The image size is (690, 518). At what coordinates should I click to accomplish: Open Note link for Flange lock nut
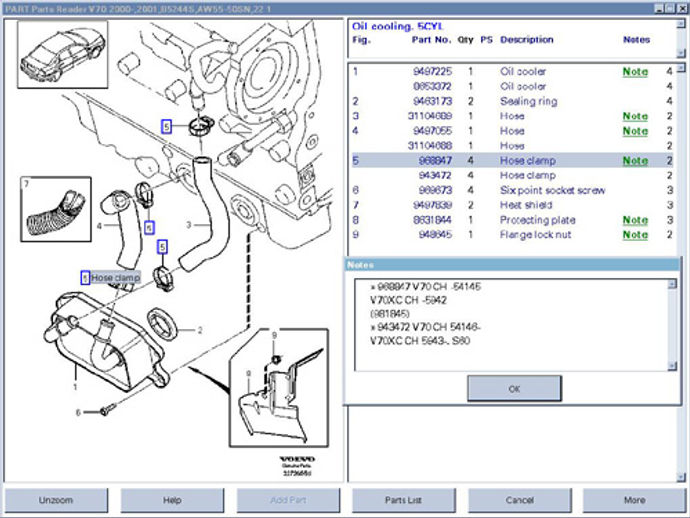click(635, 235)
